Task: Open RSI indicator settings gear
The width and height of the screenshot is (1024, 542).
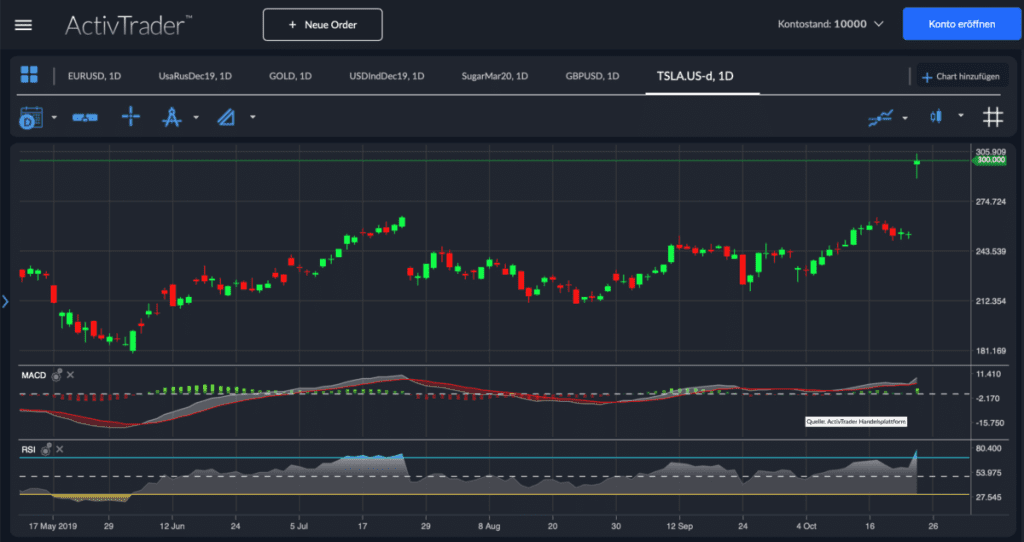Action: pyautogui.click(x=46, y=449)
